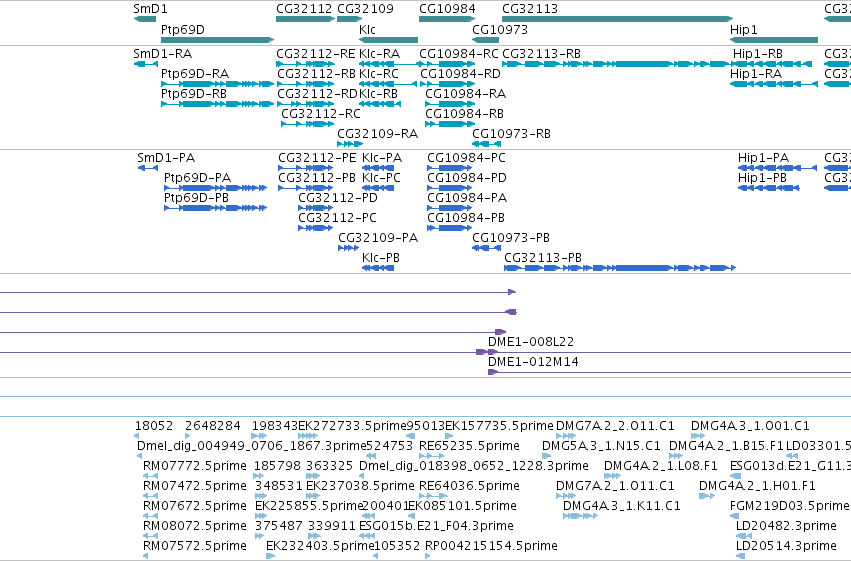
Task: Select EST DMG7A2_2.O11.C1
Action: [x=615, y=426]
